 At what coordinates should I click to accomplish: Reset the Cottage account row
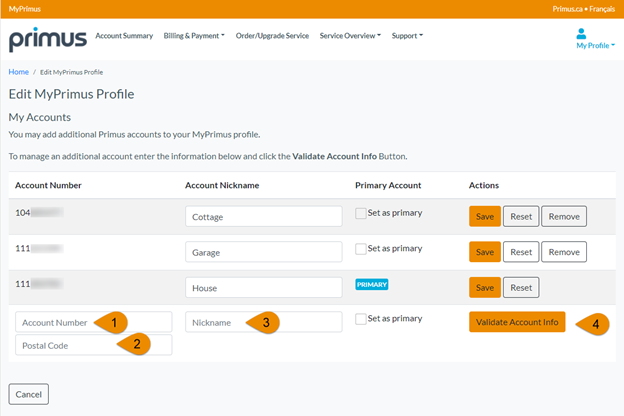click(x=521, y=216)
